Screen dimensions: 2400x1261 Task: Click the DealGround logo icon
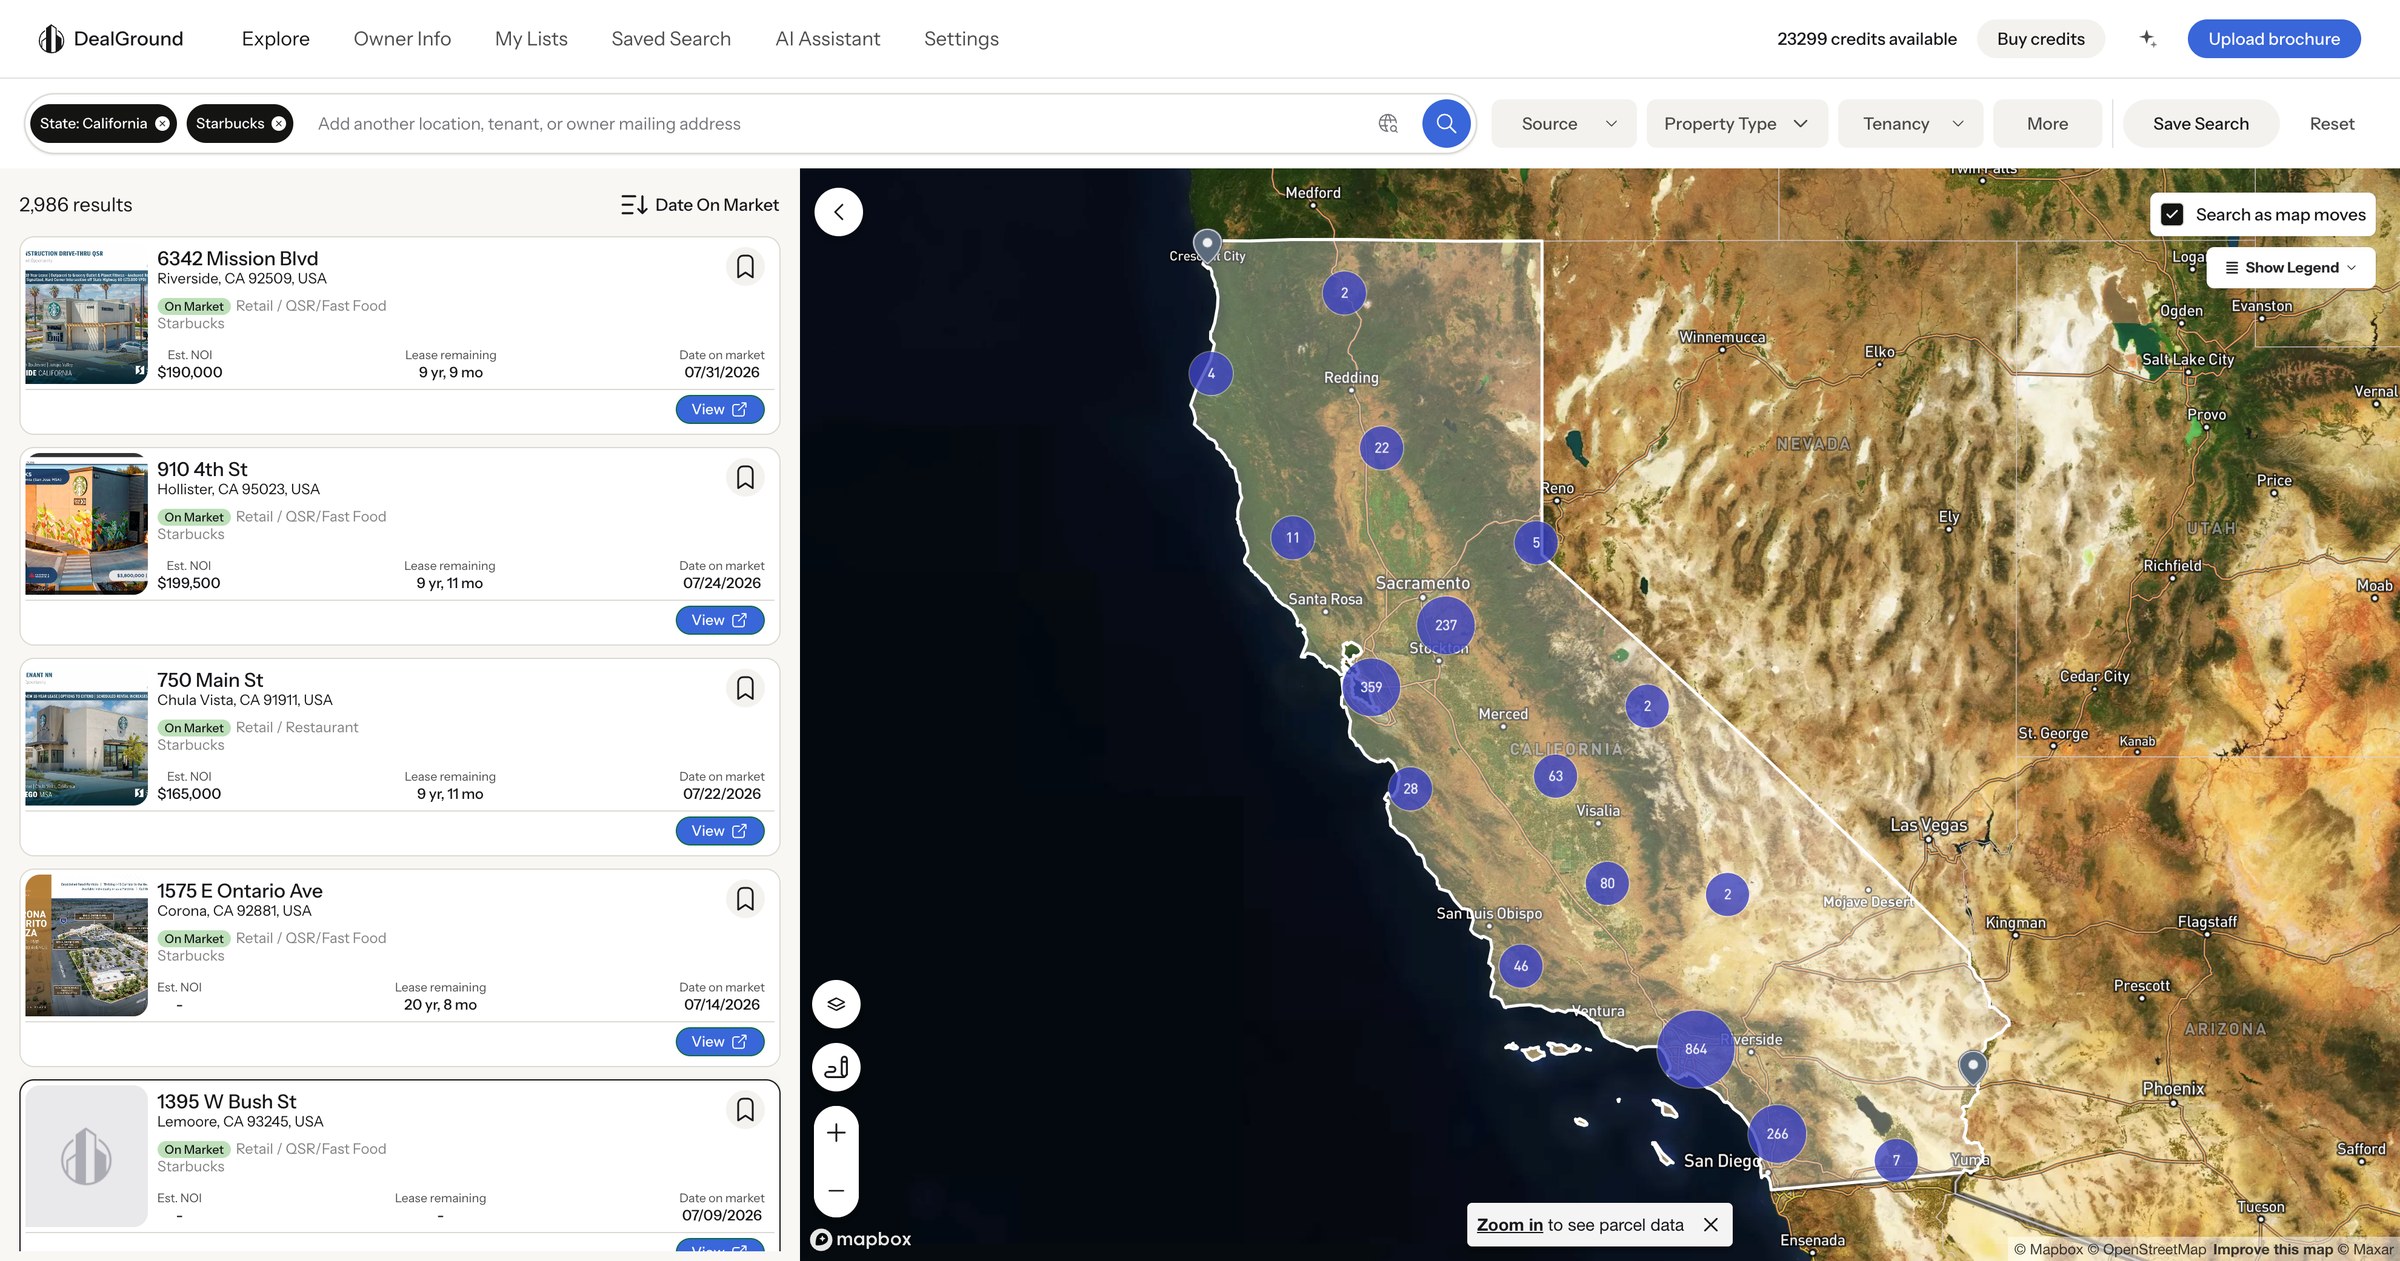51,39
